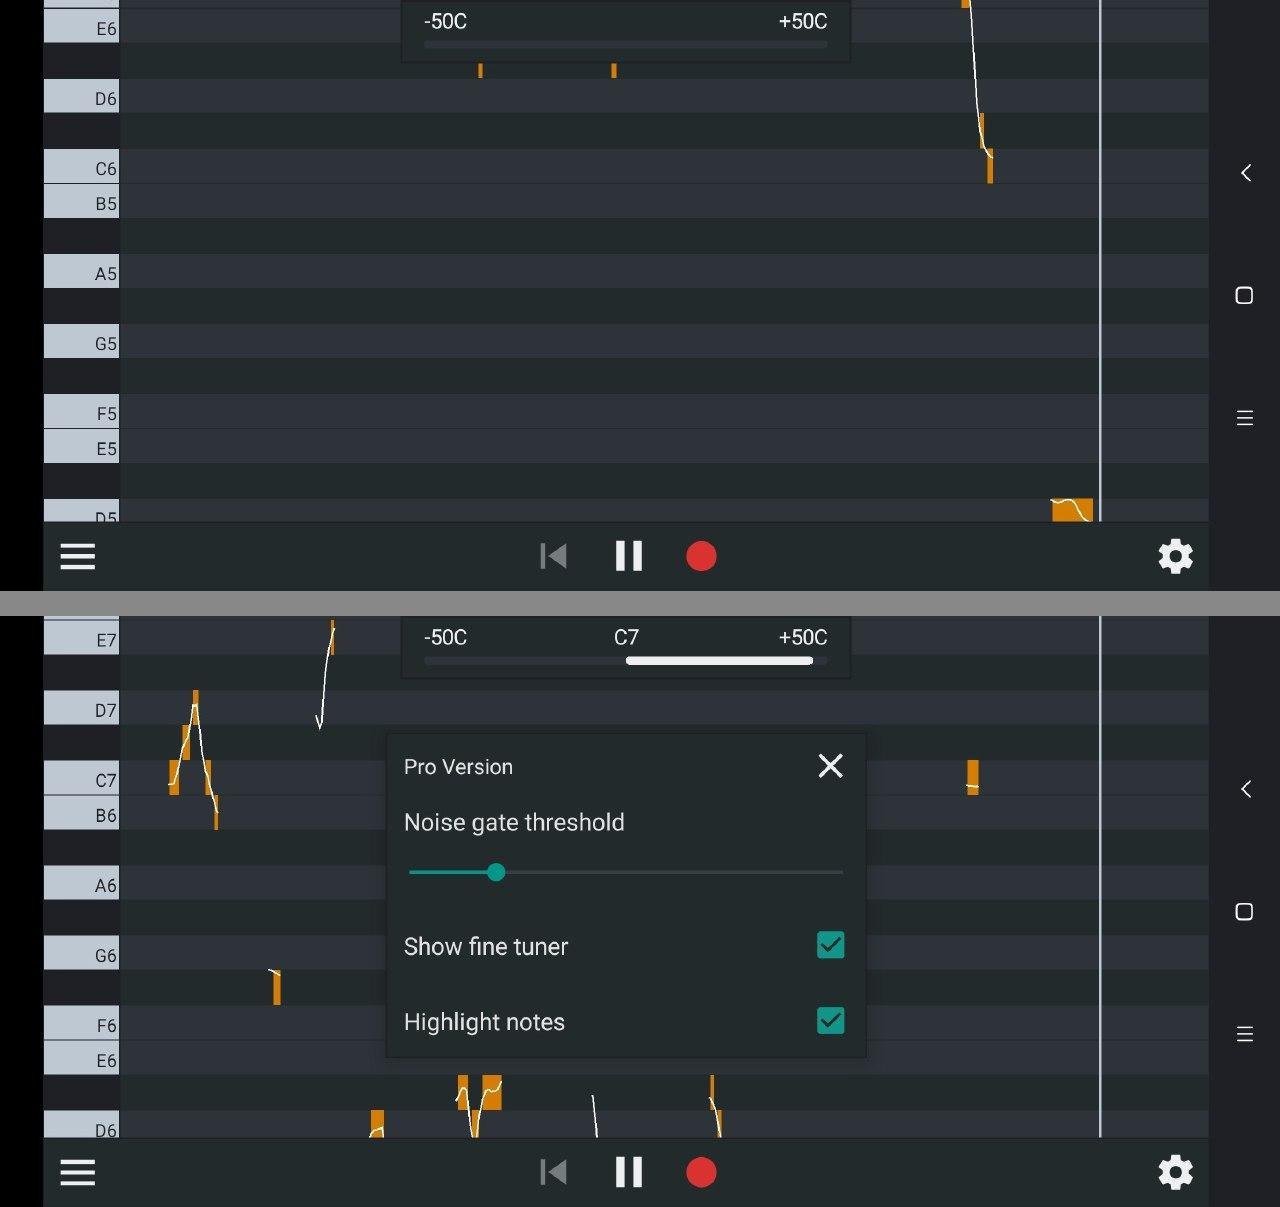Toggle the Show fine tuner checkbox

[x=830, y=945]
